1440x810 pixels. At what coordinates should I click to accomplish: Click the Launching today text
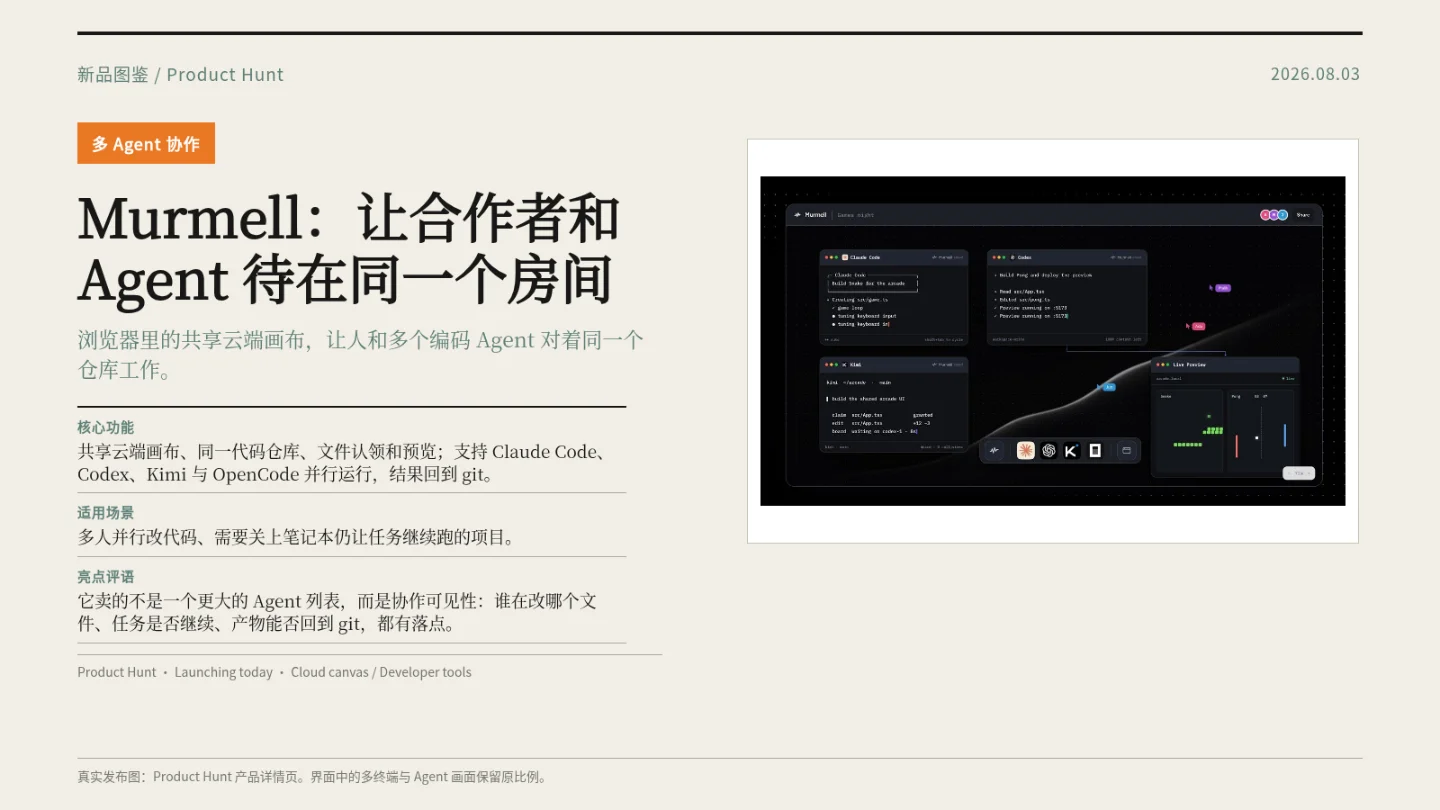coord(224,672)
